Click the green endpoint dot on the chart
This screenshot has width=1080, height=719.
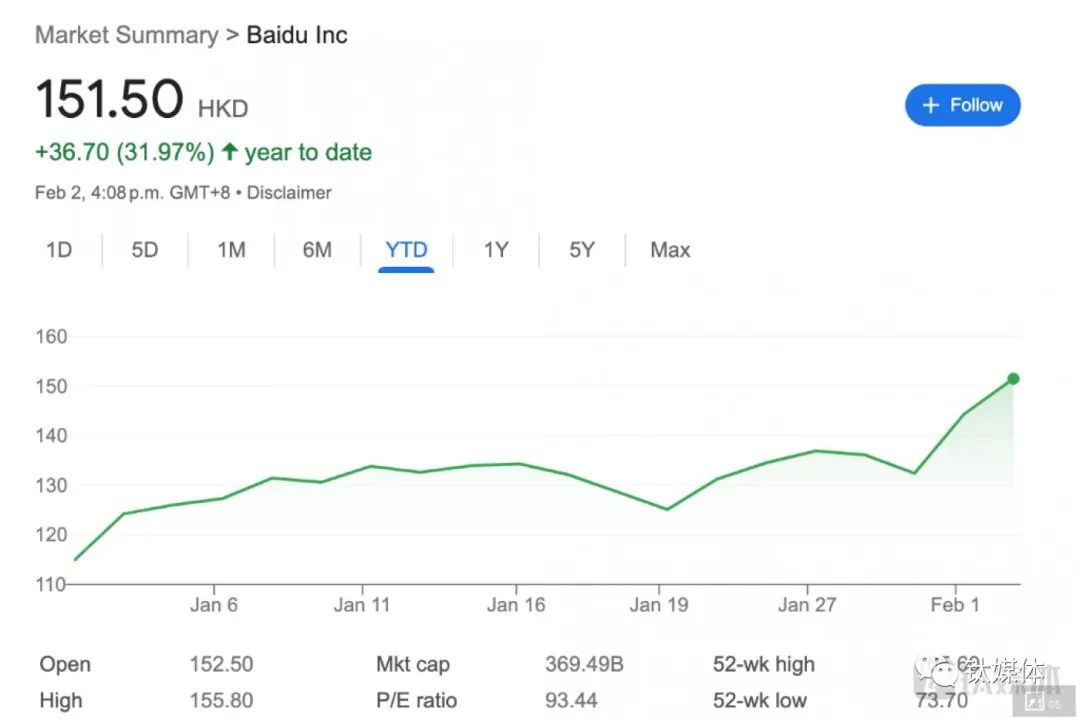tap(1013, 379)
